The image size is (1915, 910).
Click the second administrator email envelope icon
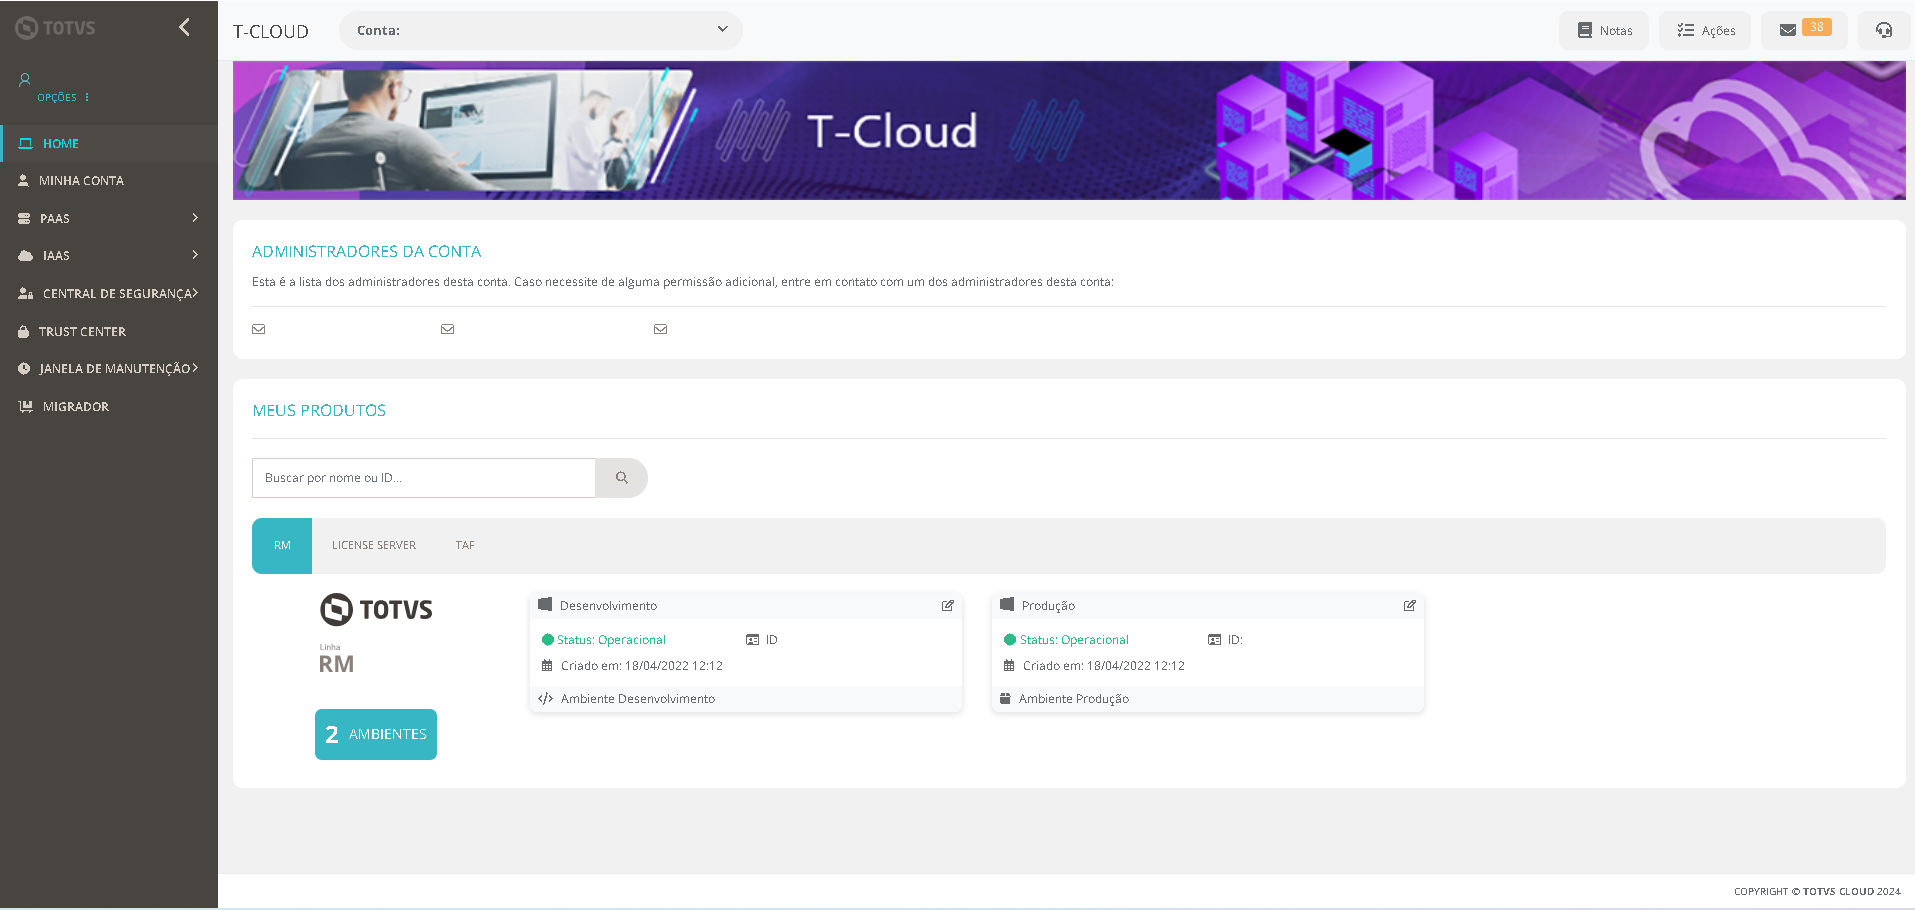(448, 329)
